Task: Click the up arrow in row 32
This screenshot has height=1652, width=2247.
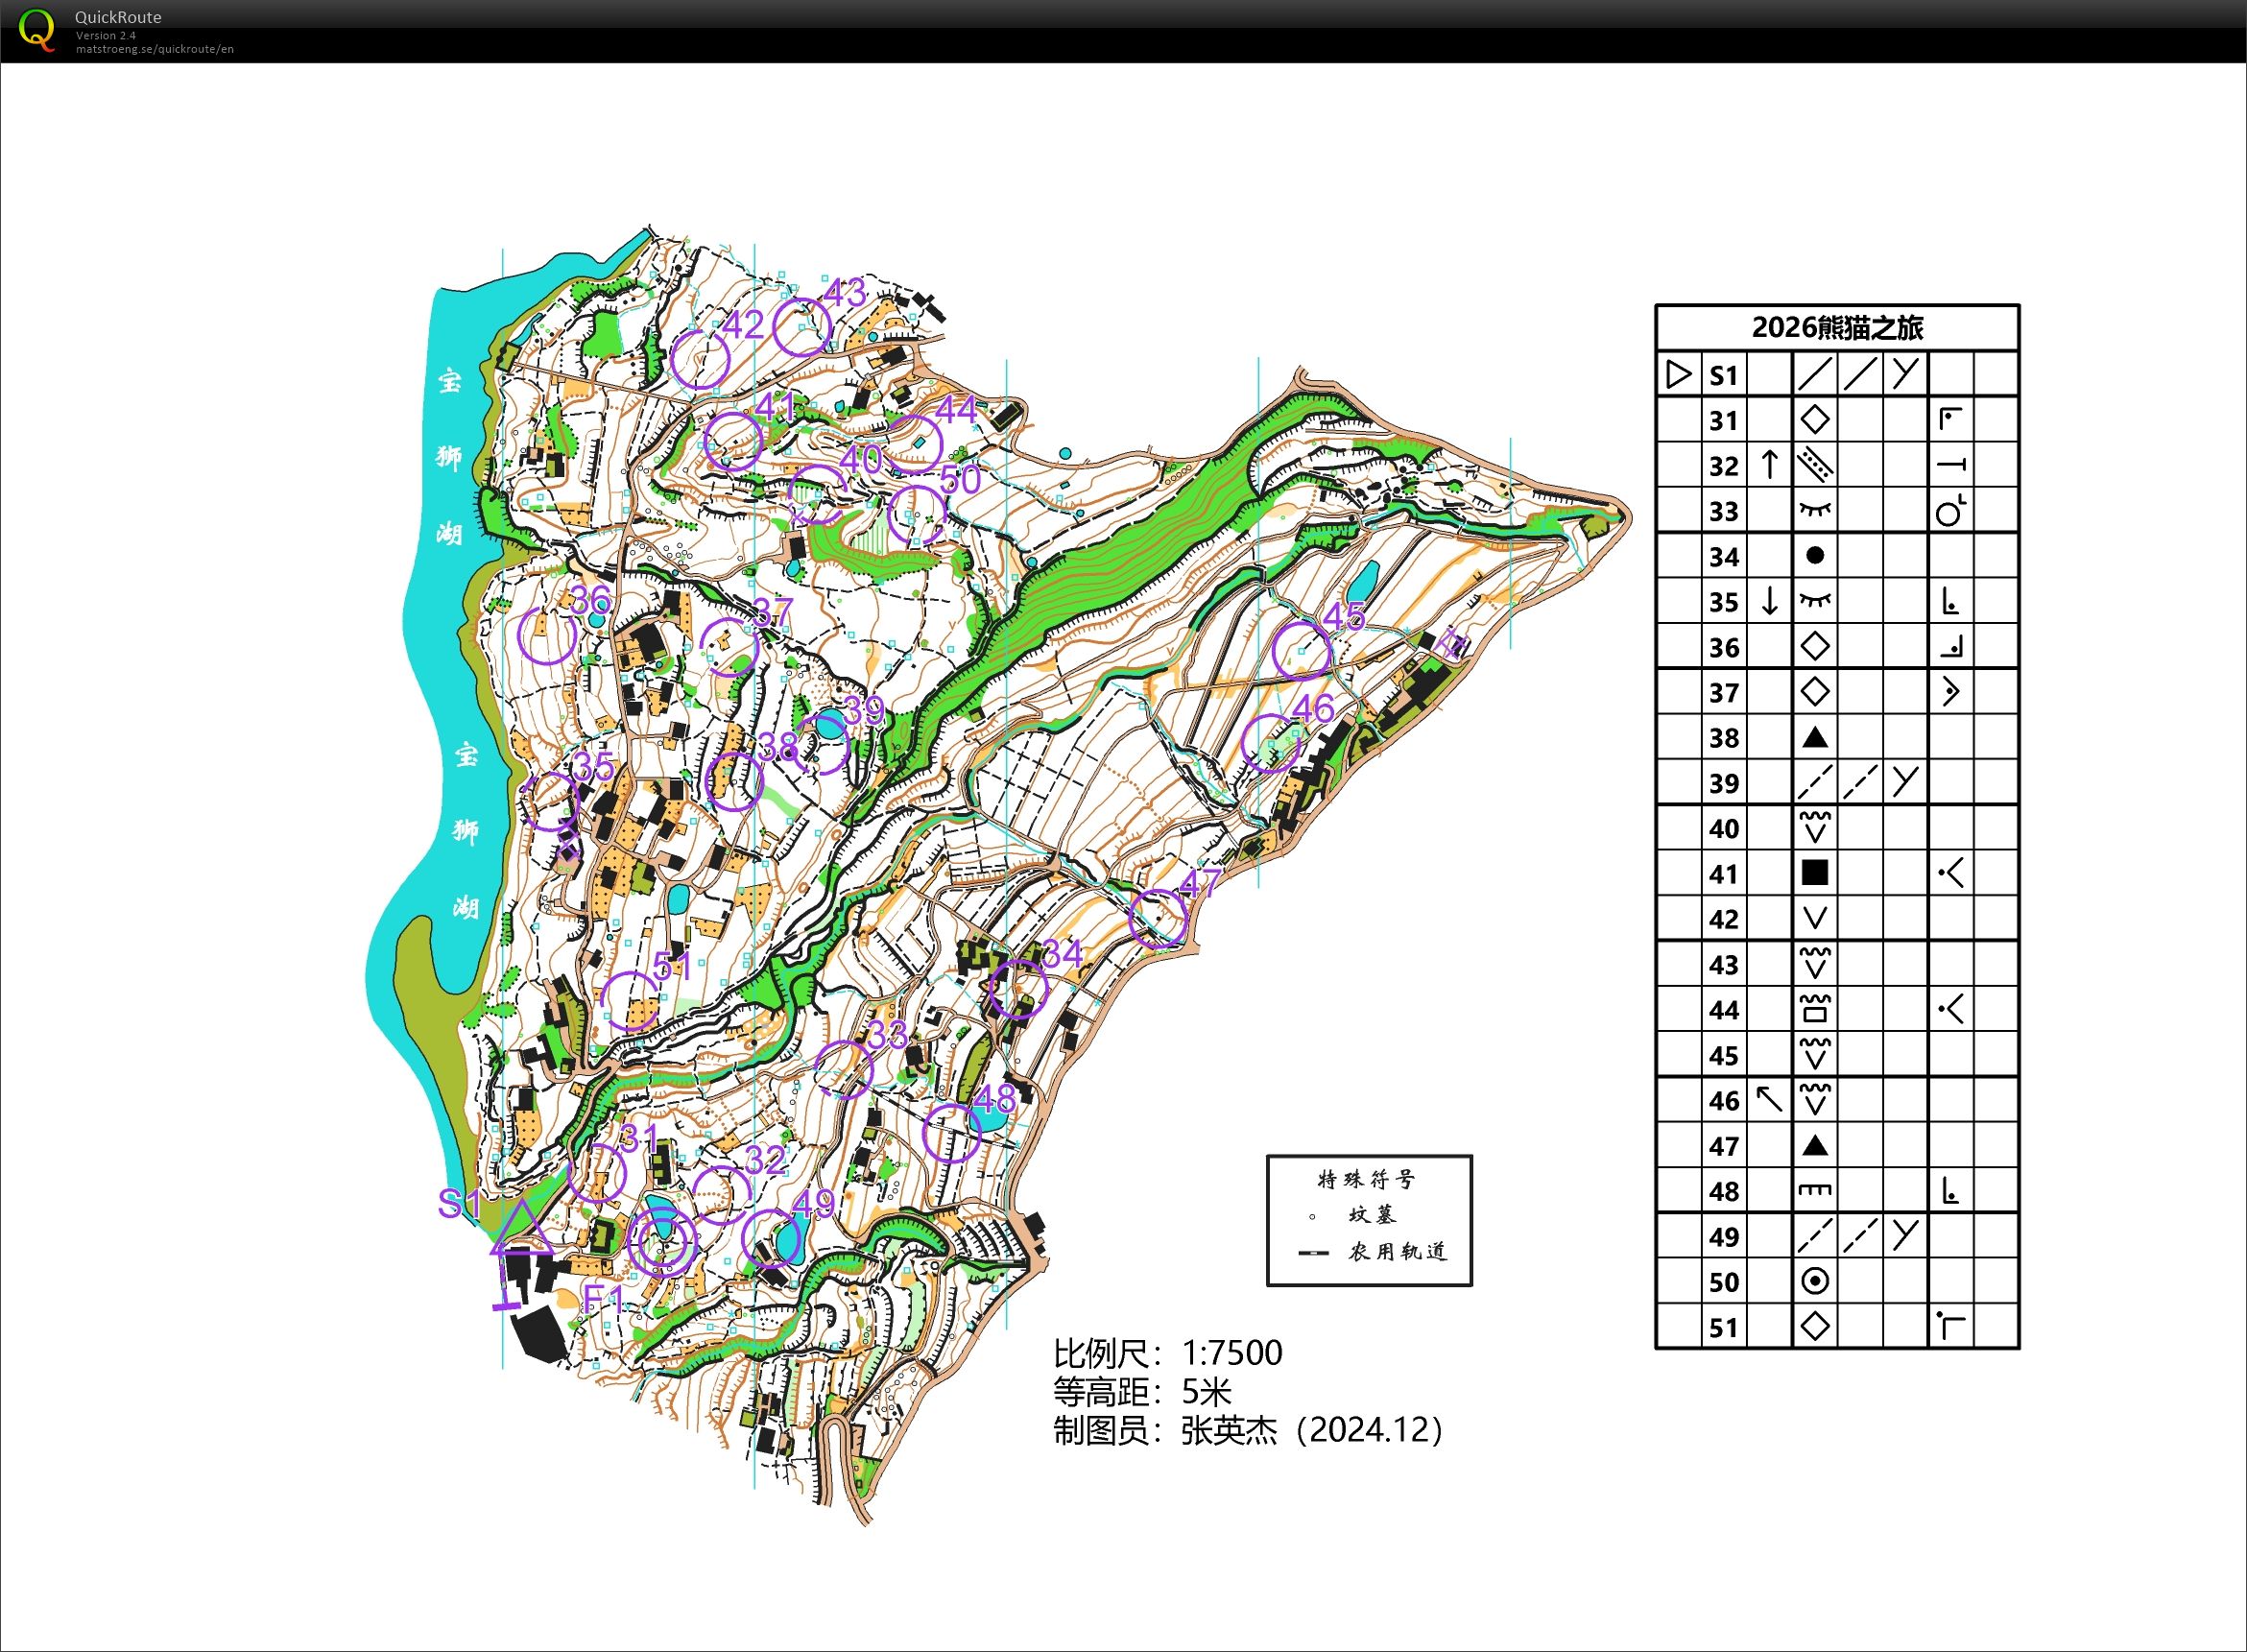Action: [1768, 465]
